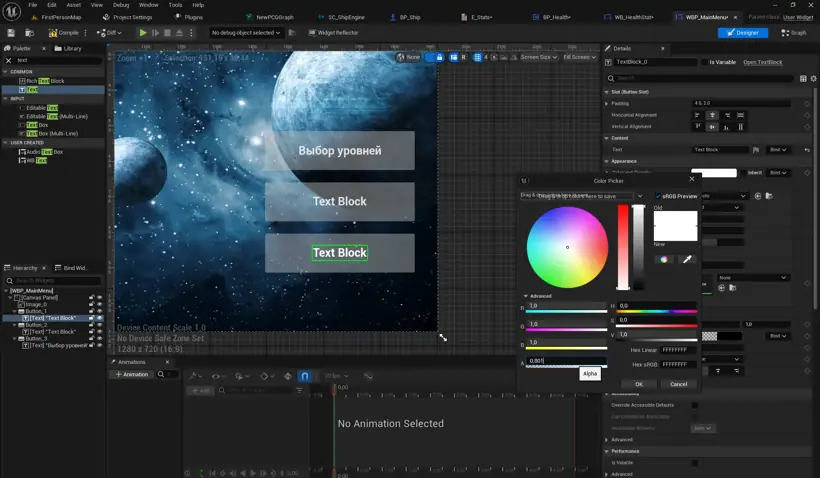Toggle the Is Volatile checkbox

tap(694, 463)
